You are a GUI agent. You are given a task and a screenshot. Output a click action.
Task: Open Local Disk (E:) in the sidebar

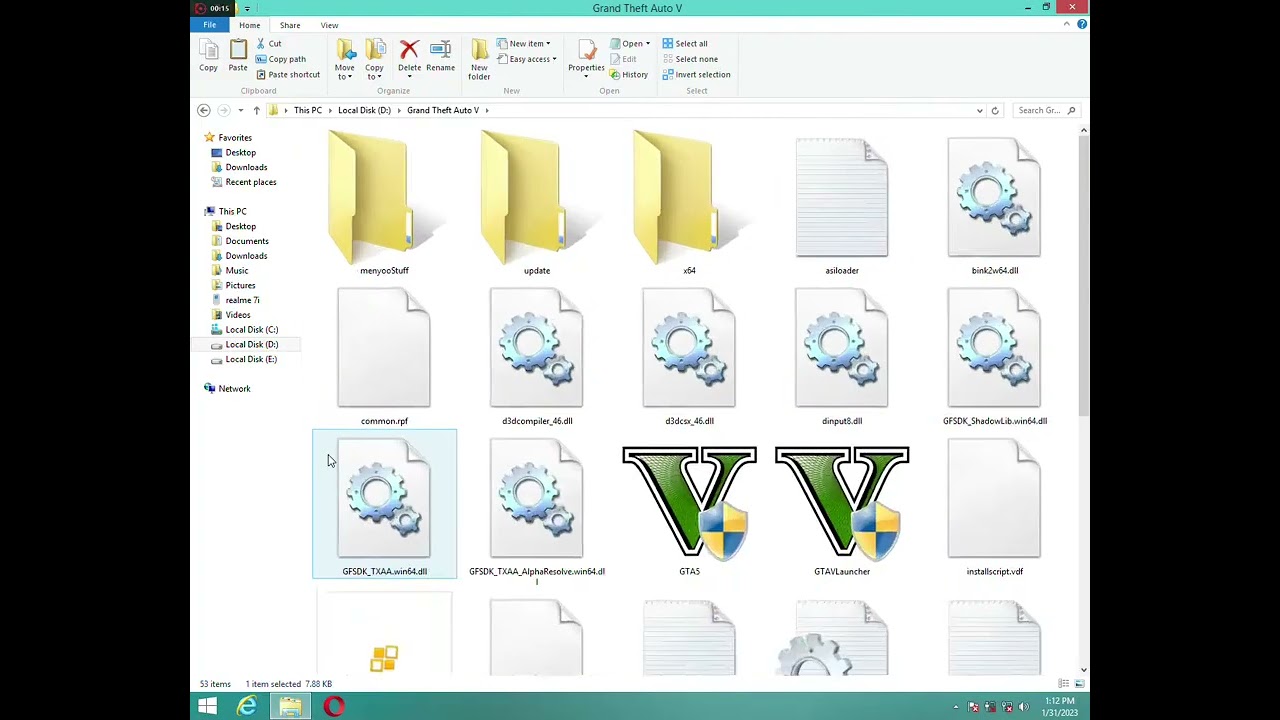click(251, 359)
